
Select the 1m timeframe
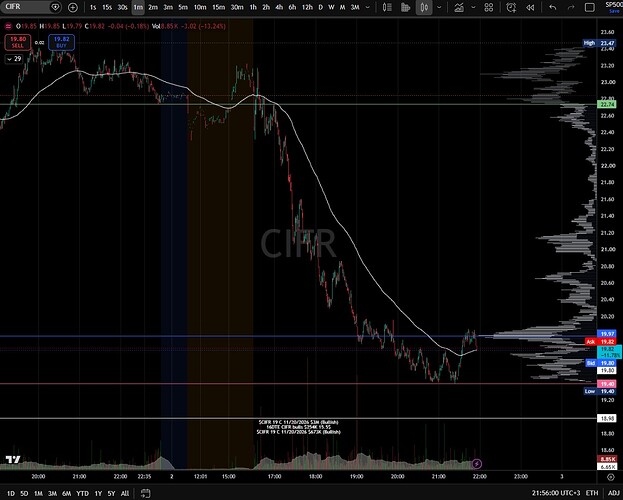point(138,7)
